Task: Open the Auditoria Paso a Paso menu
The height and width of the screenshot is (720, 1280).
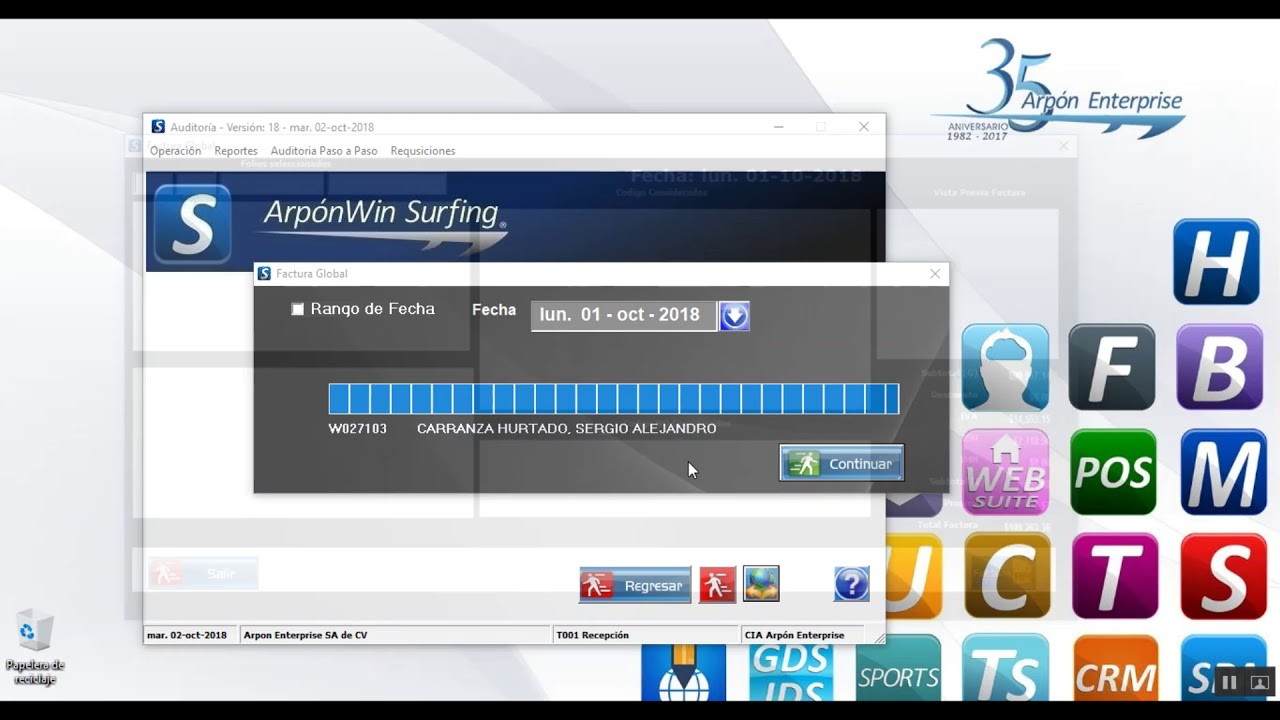Action: coord(324,151)
